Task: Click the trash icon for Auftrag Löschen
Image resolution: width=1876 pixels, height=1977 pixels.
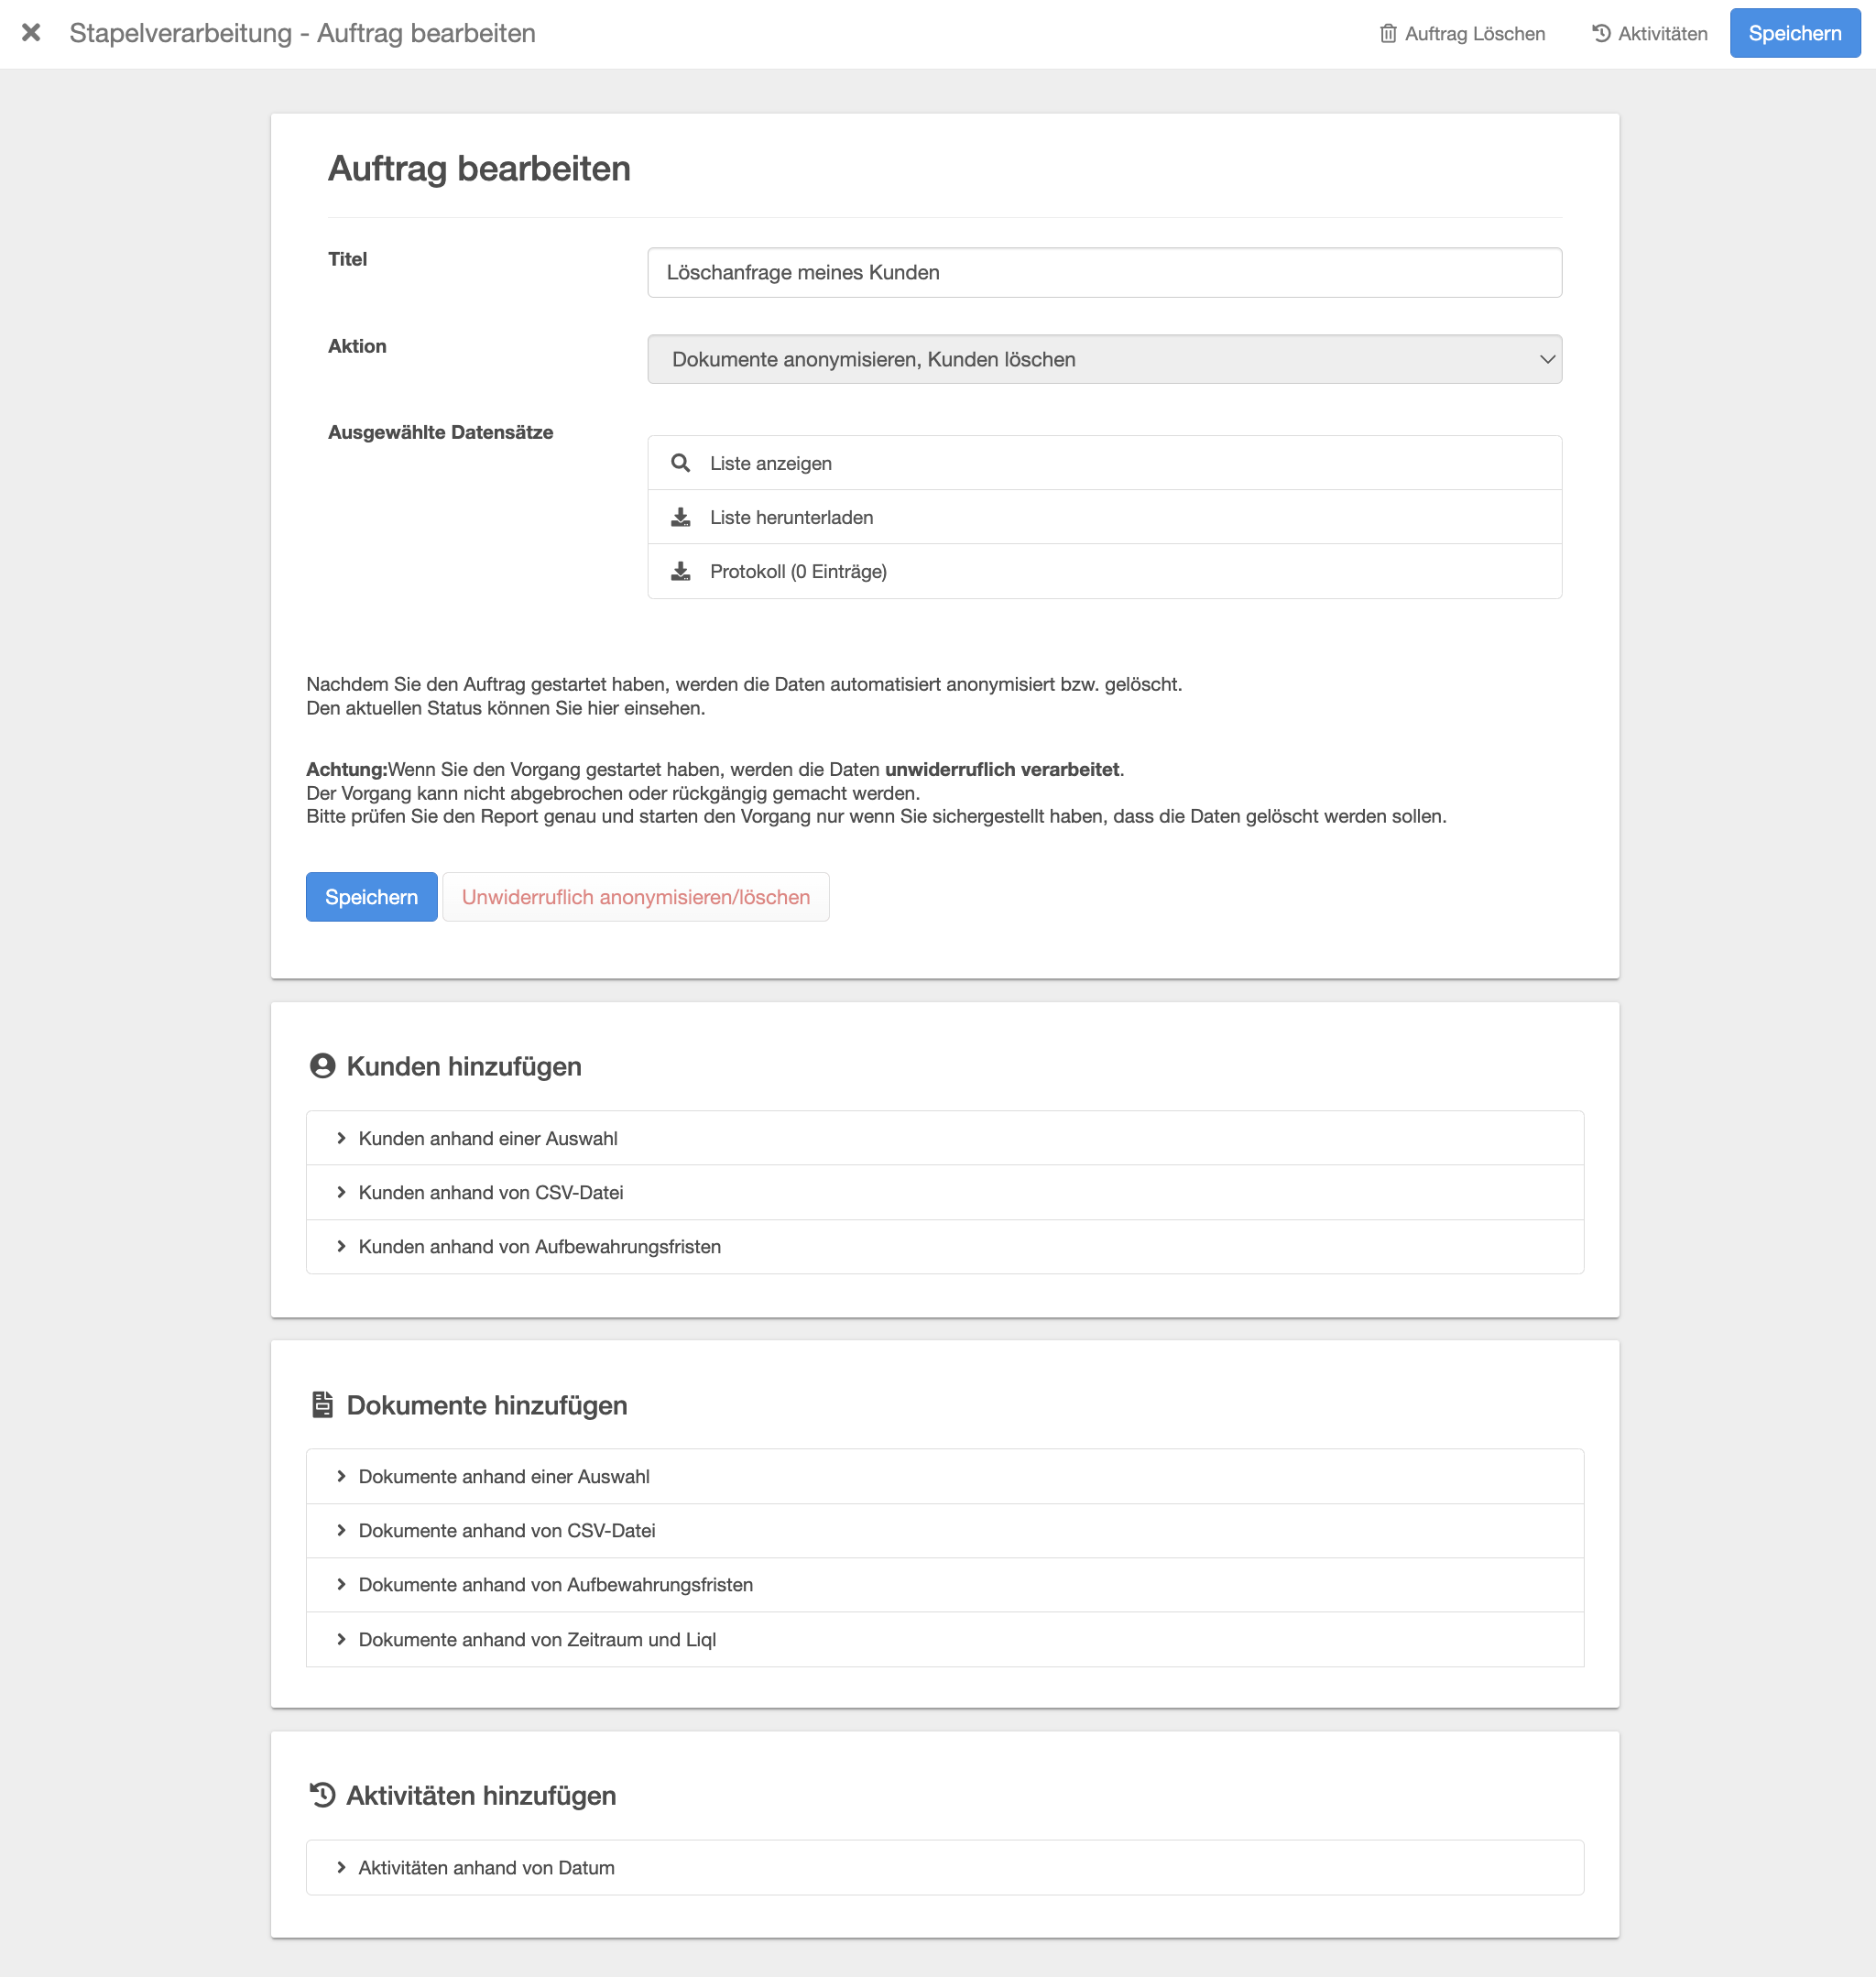Action: pos(1388,34)
